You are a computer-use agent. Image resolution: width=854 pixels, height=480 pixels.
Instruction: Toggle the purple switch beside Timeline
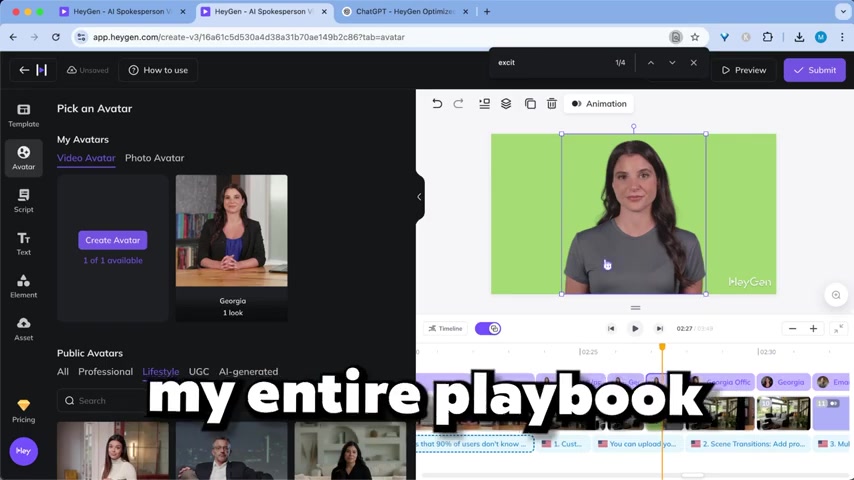tap(487, 328)
